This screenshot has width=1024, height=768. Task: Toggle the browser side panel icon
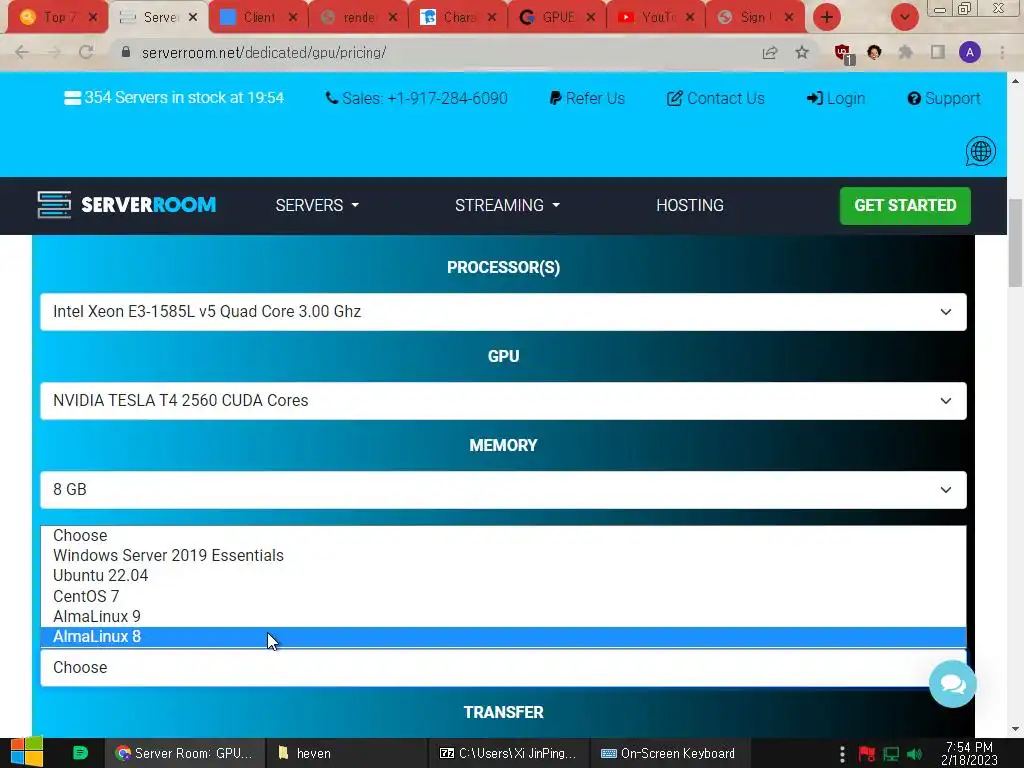[x=938, y=52]
